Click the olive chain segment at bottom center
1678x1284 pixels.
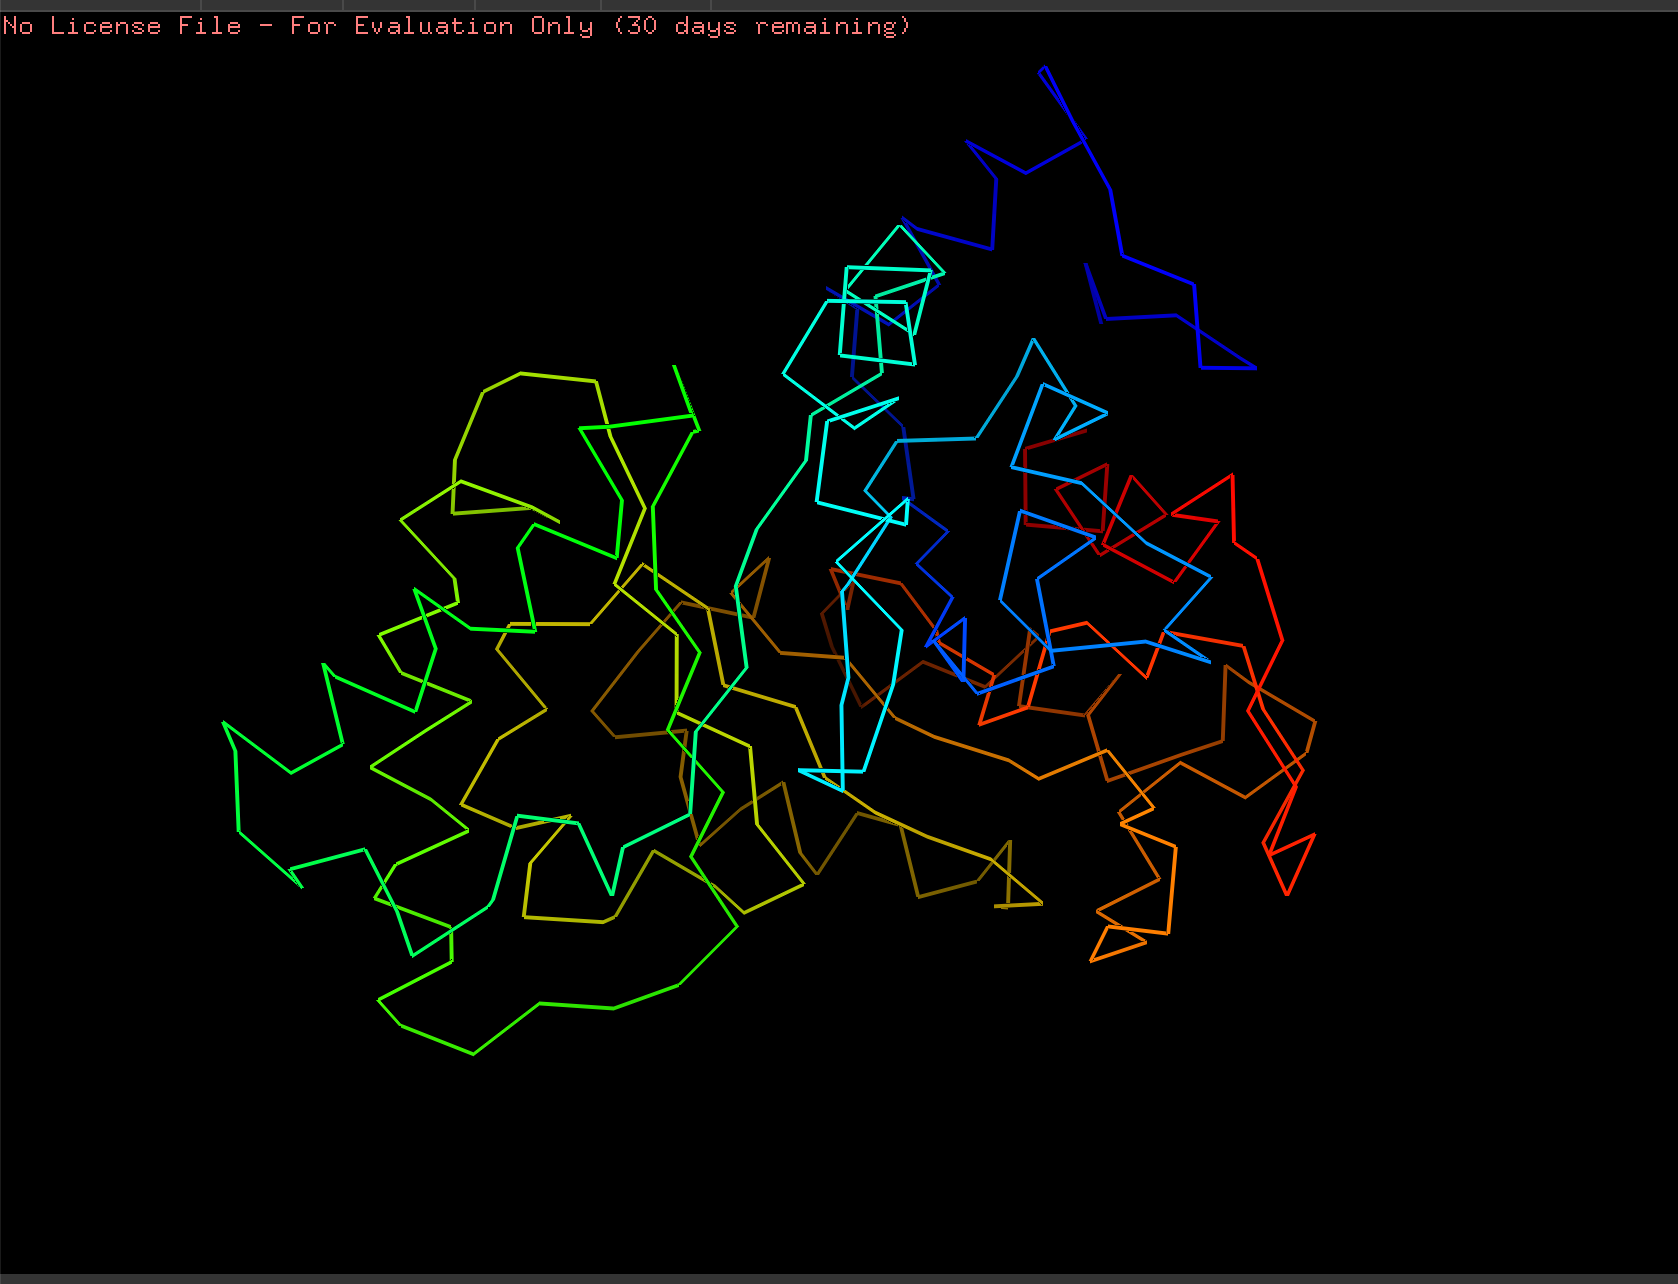coord(950,880)
